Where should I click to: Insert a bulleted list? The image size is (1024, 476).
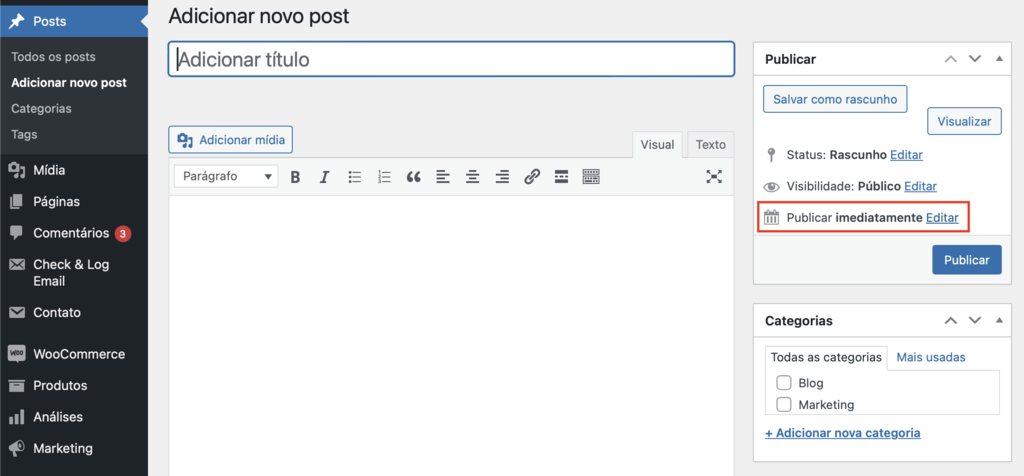pos(355,176)
